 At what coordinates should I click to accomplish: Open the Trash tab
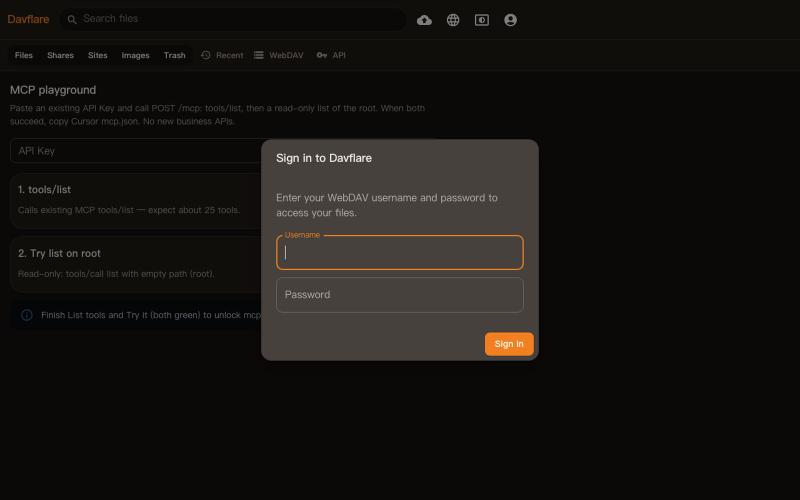(x=174, y=55)
